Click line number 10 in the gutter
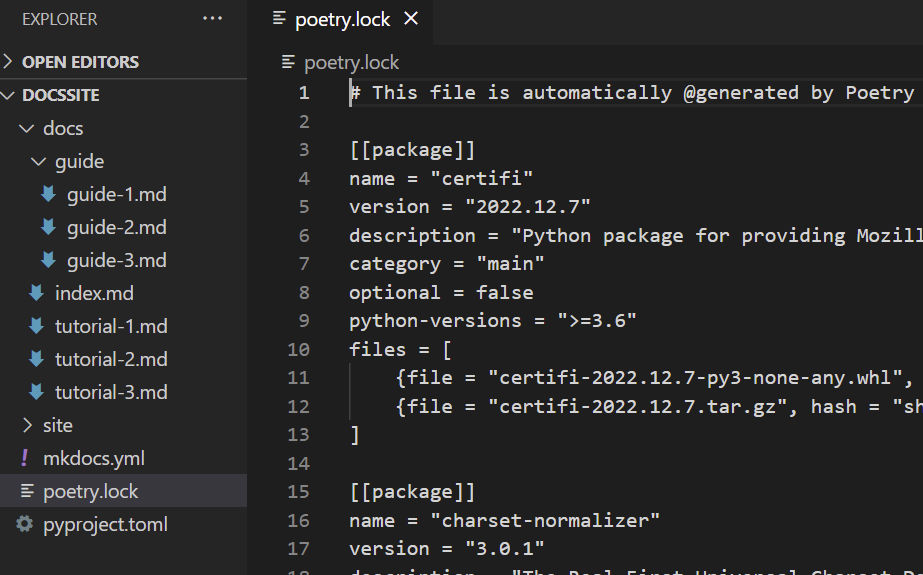Viewport: 923px width, 575px height. pyautogui.click(x=298, y=350)
